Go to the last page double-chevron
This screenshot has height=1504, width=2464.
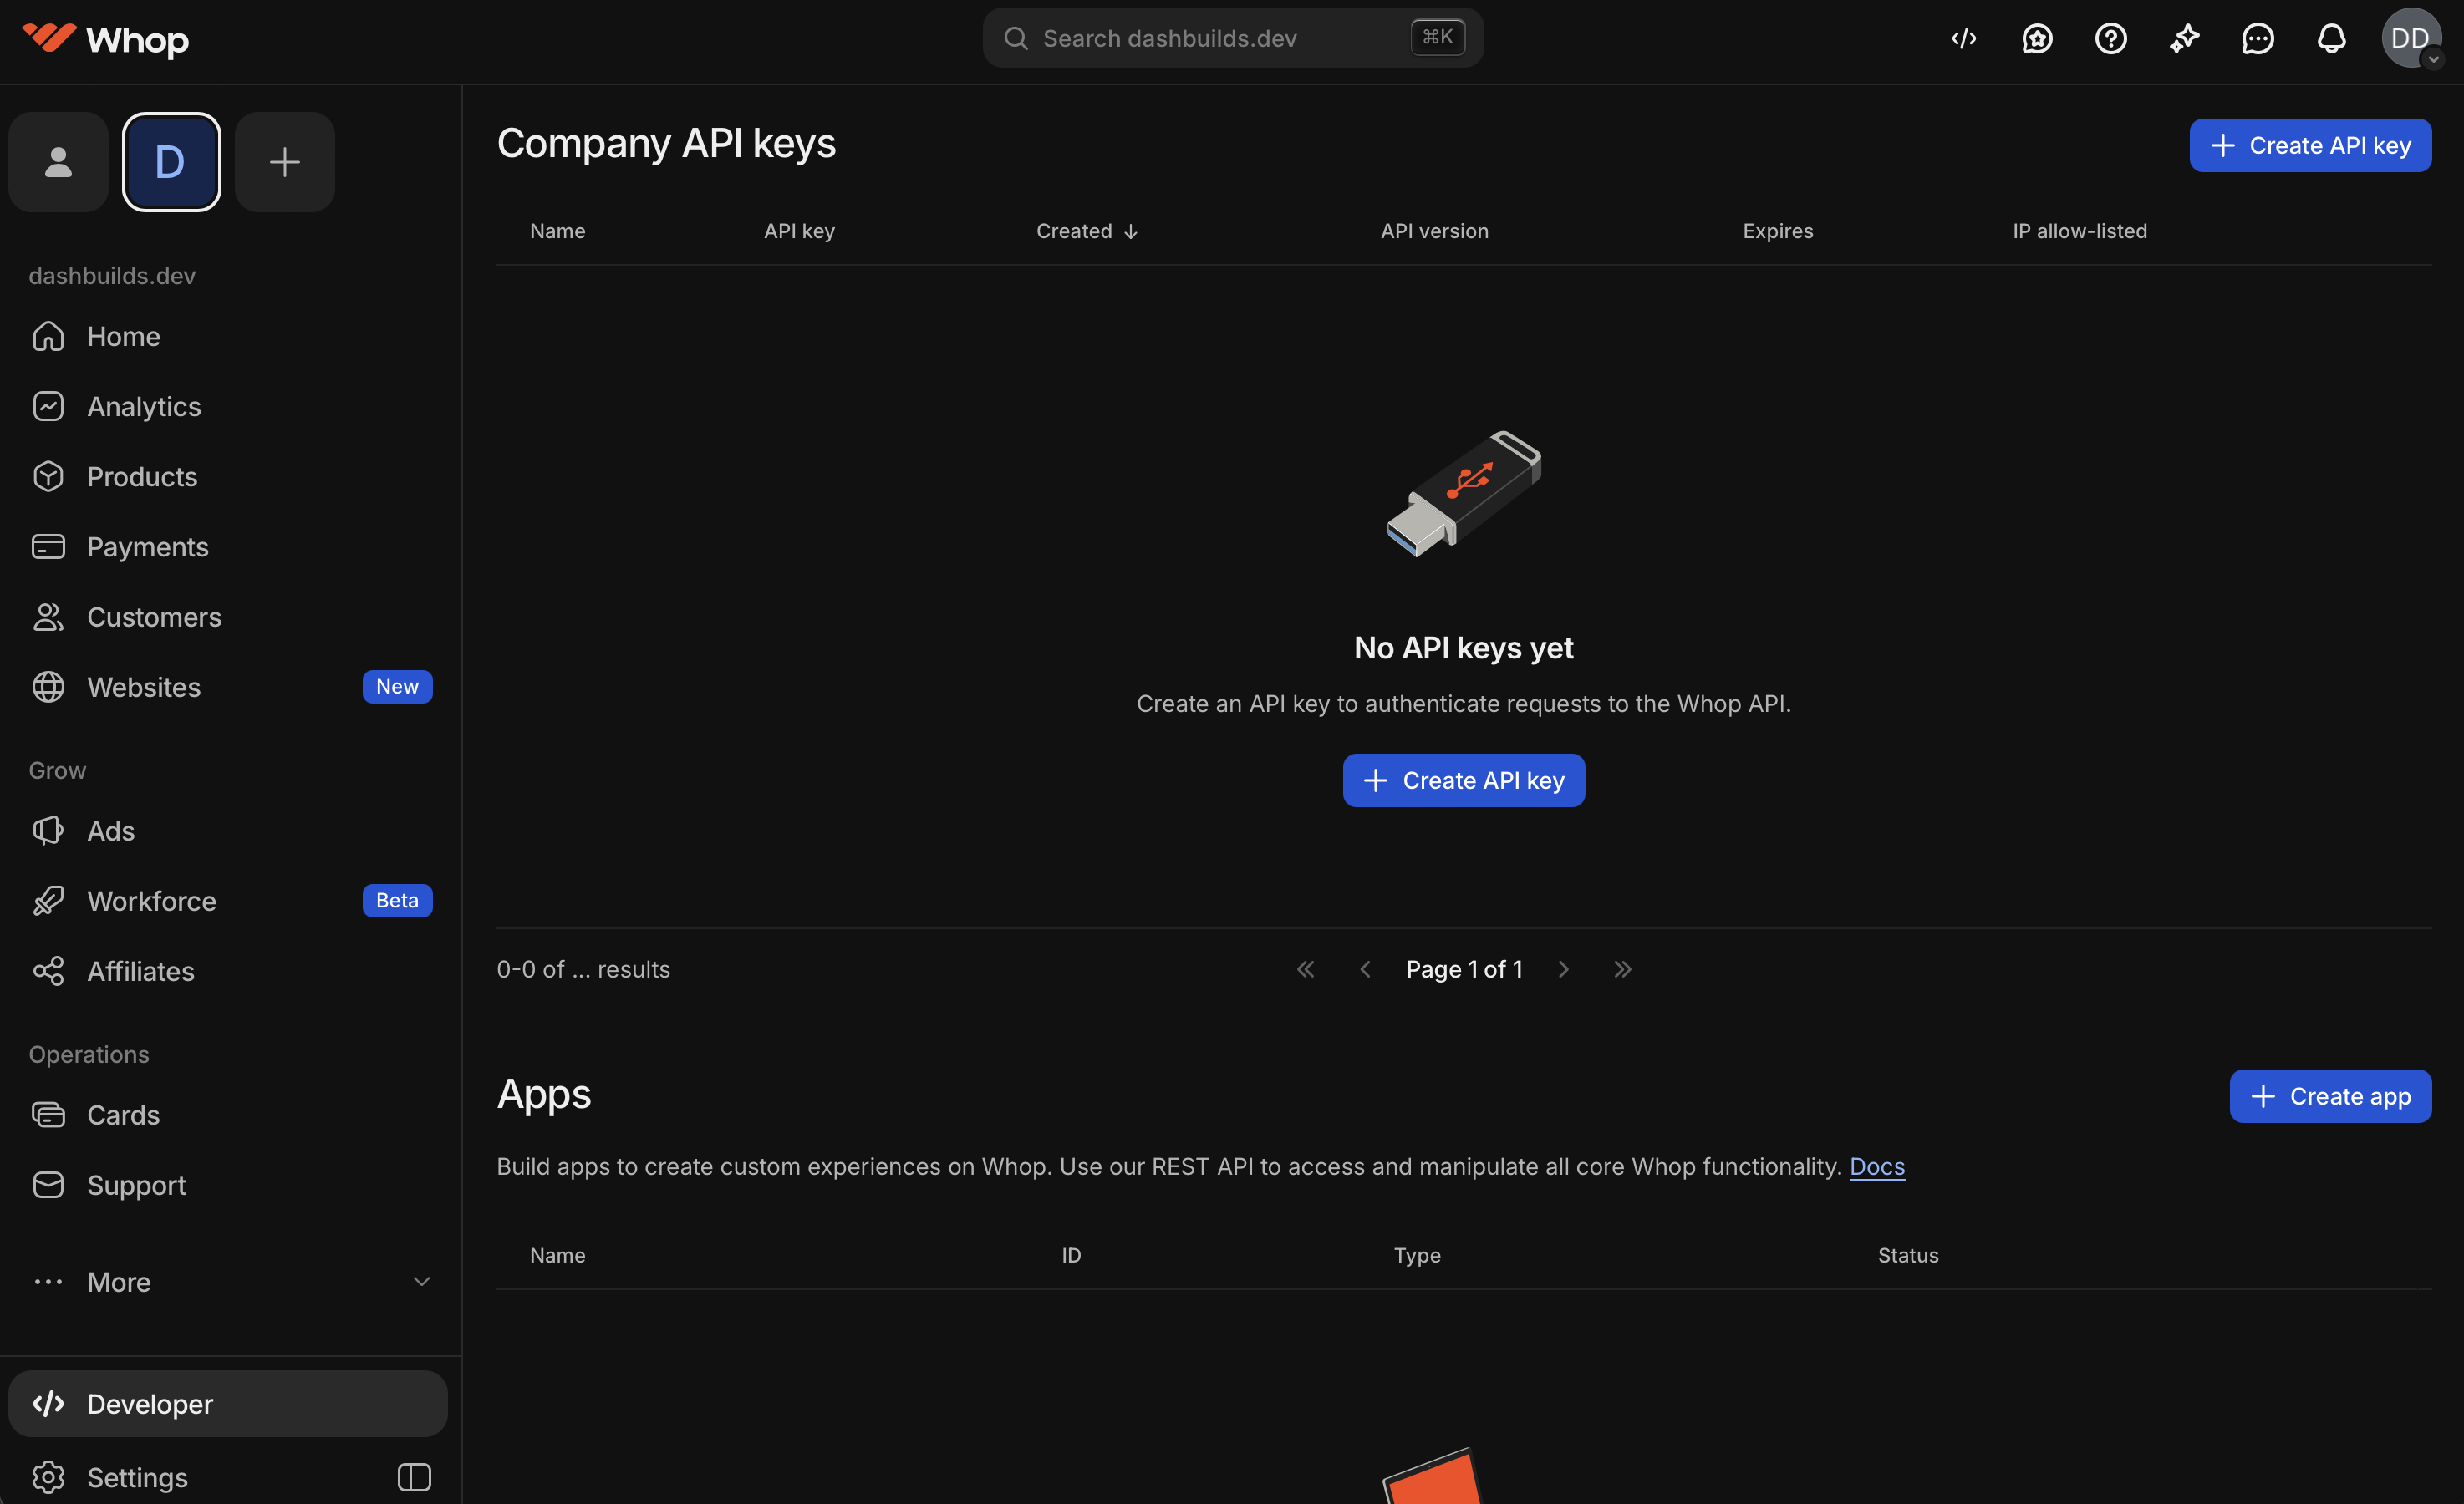coord(1622,969)
